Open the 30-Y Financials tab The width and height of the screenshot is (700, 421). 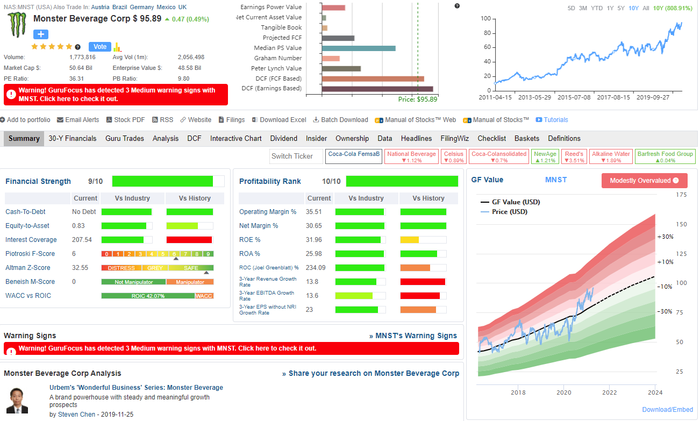[72, 138]
